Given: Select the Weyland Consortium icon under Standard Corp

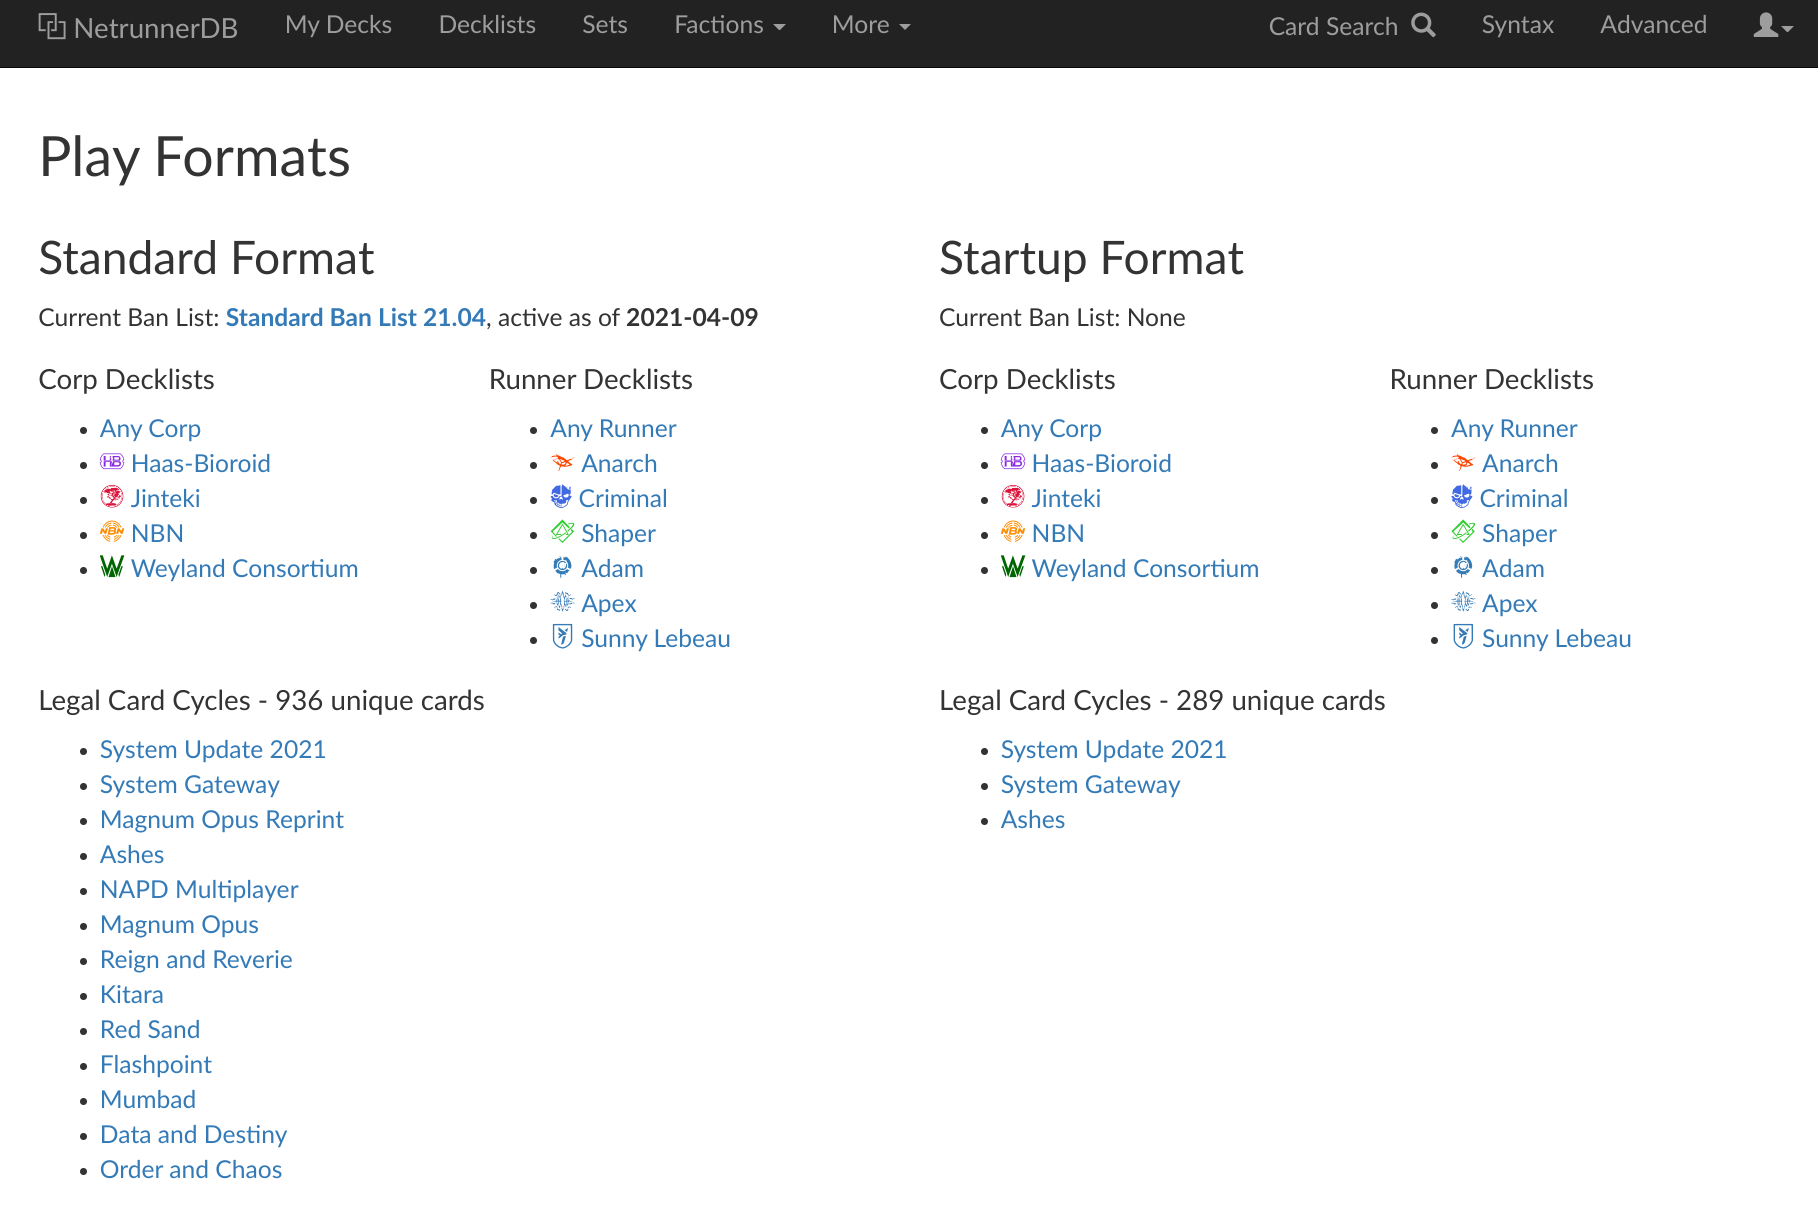Looking at the screenshot, I should point(111,567).
